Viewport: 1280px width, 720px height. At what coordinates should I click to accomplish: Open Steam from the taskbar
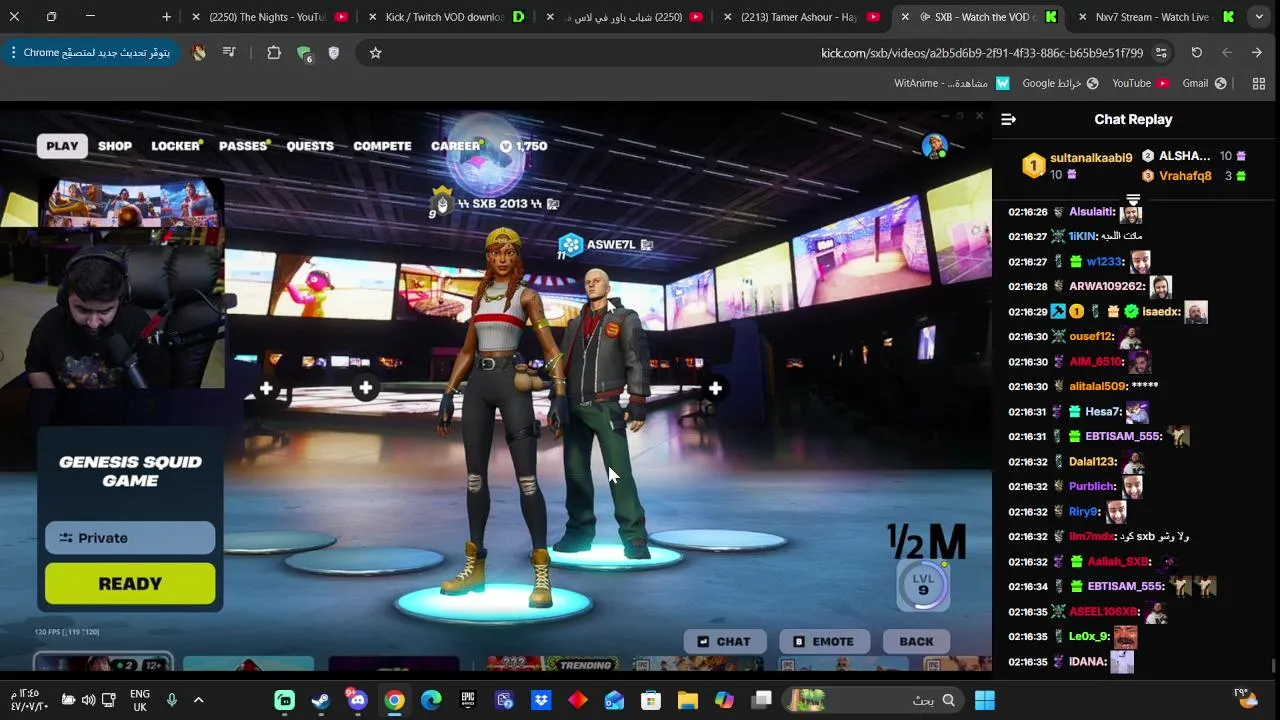tap(321, 700)
